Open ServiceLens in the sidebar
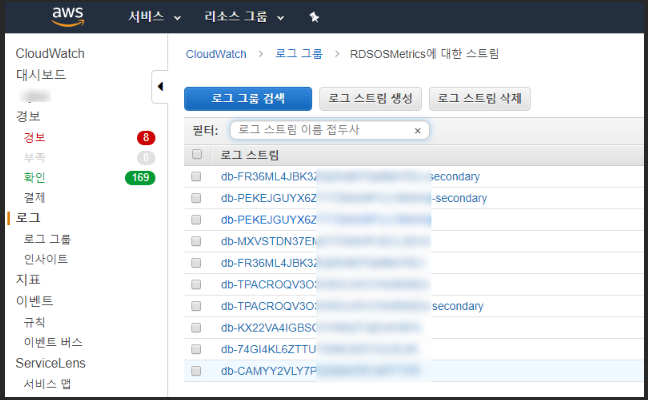The image size is (648, 400). point(50,363)
